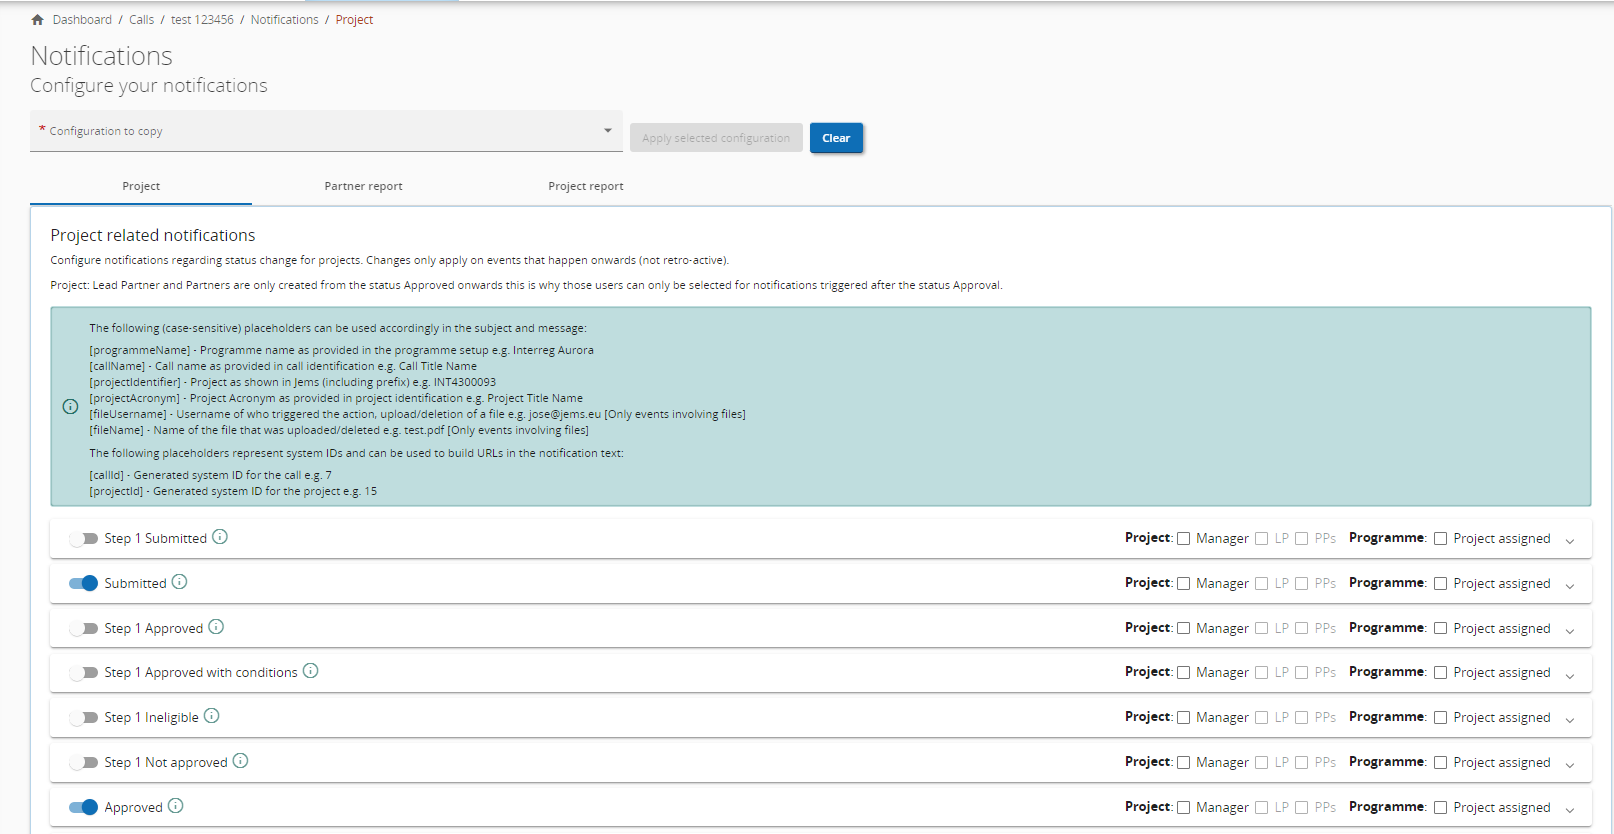Click info icon next to Approved row
The image size is (1614, 834).
click(176, 806)
